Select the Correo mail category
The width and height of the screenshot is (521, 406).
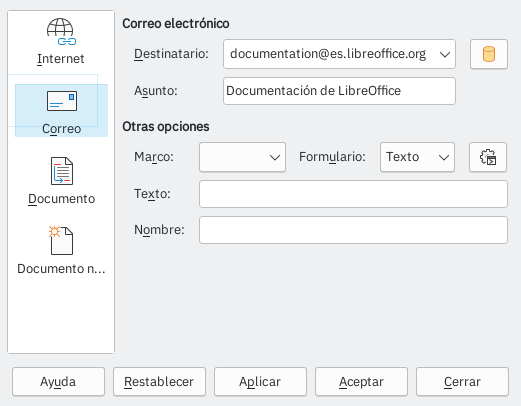tap(61, 111)
